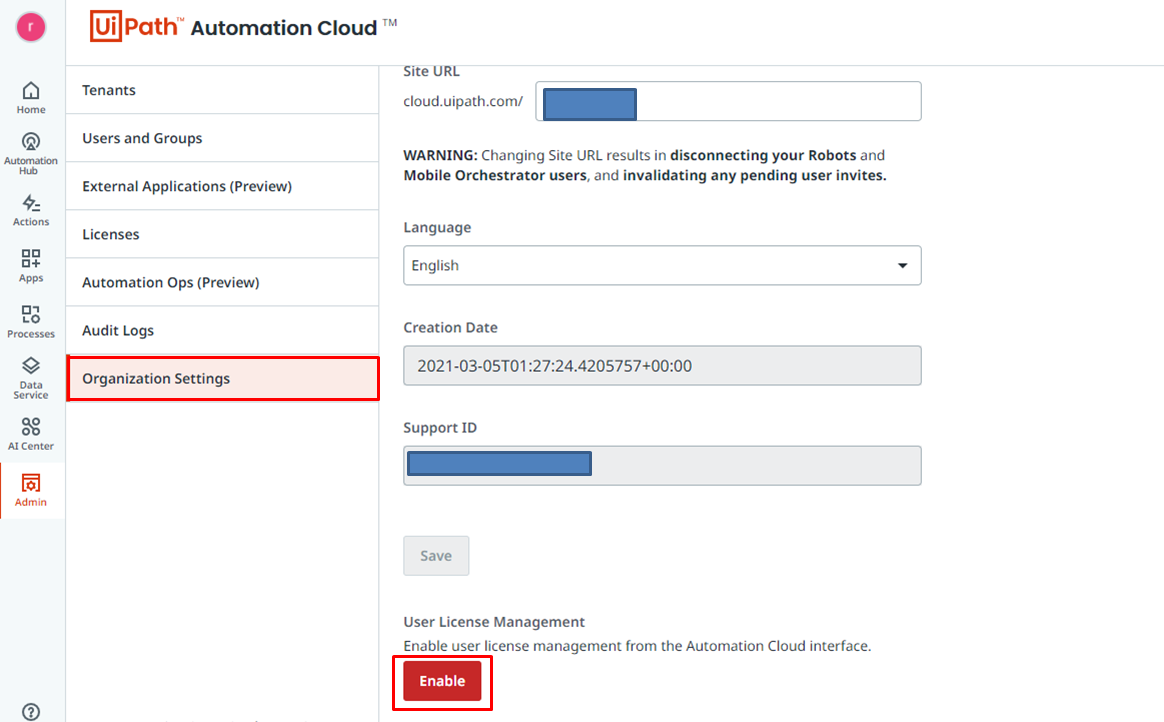The image size is (1164, 722).
Task: Select the Admin sidebar icon
Action: coord(30,490)
